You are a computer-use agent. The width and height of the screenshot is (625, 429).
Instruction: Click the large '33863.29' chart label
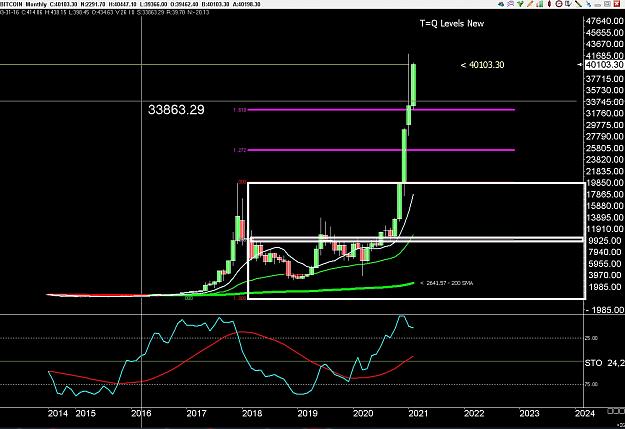(x=176, y=110)
